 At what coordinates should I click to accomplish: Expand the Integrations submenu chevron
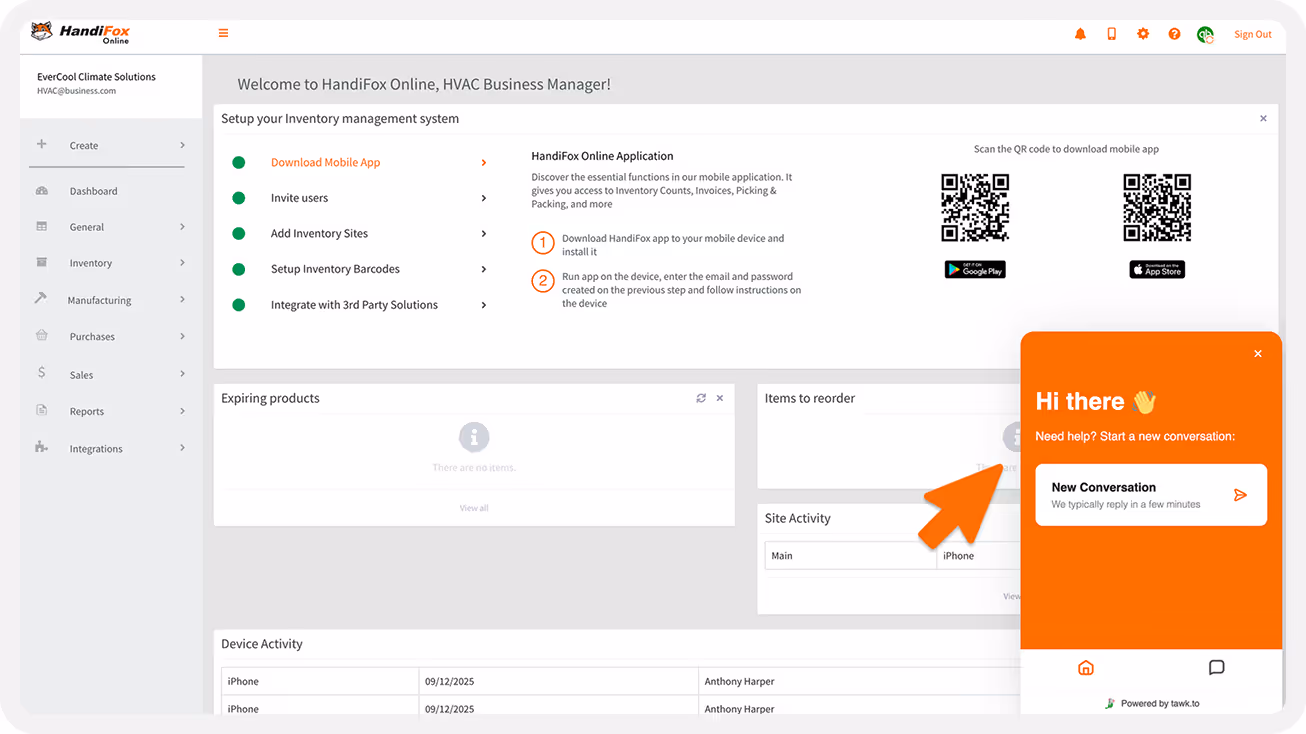pos(182,448)
